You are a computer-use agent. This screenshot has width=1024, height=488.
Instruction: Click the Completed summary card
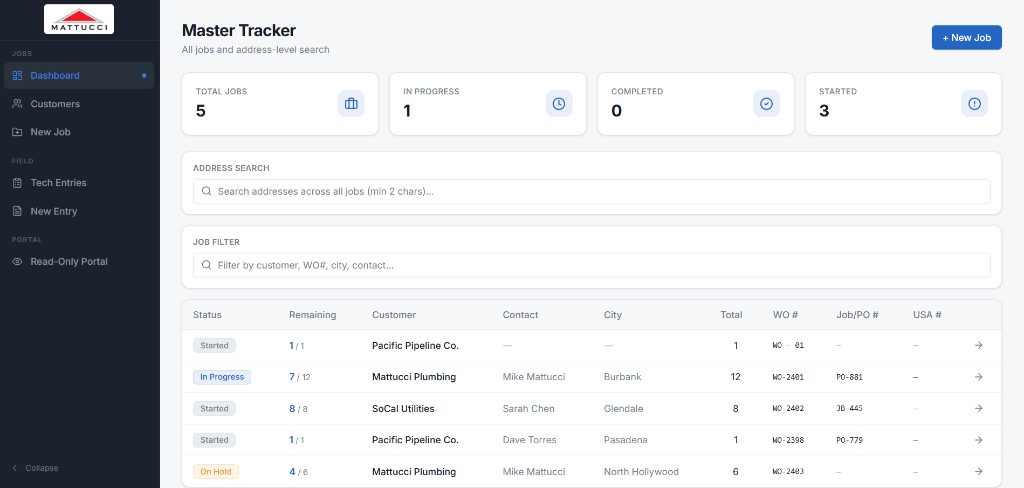(x=696, y=104)
